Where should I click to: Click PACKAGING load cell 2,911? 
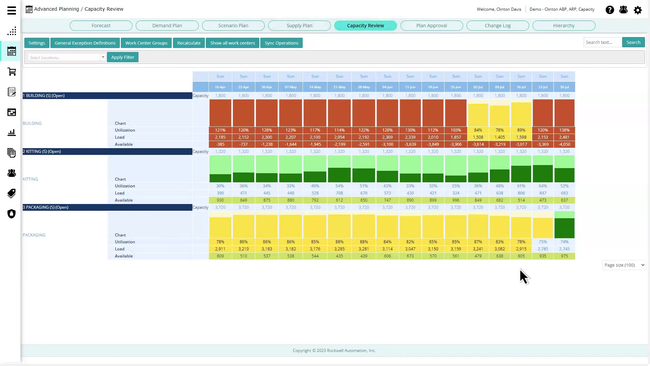coord(220,249)
